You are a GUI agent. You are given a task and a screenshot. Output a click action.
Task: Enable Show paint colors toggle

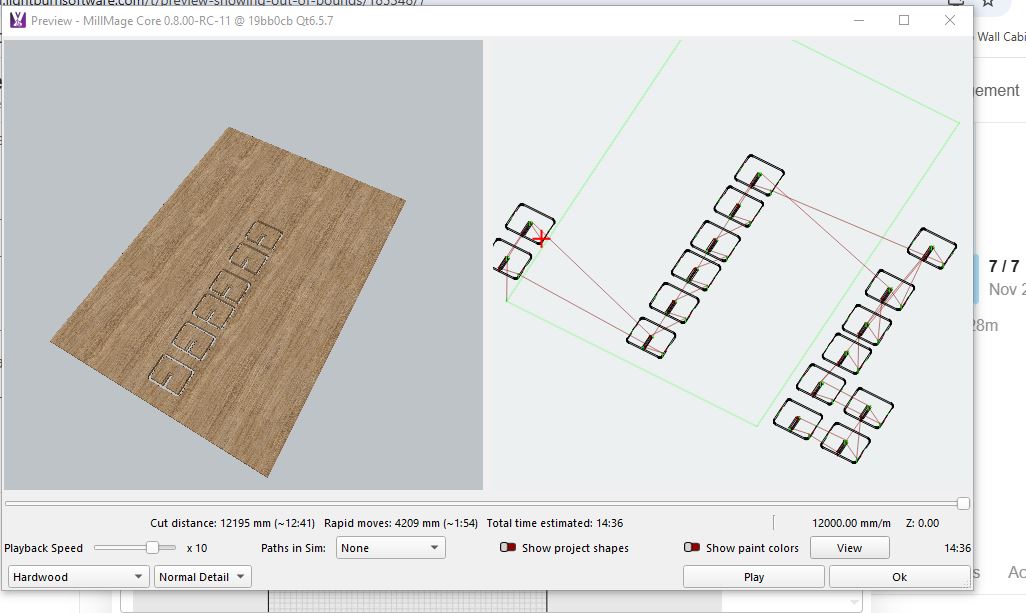coord(692,548)
